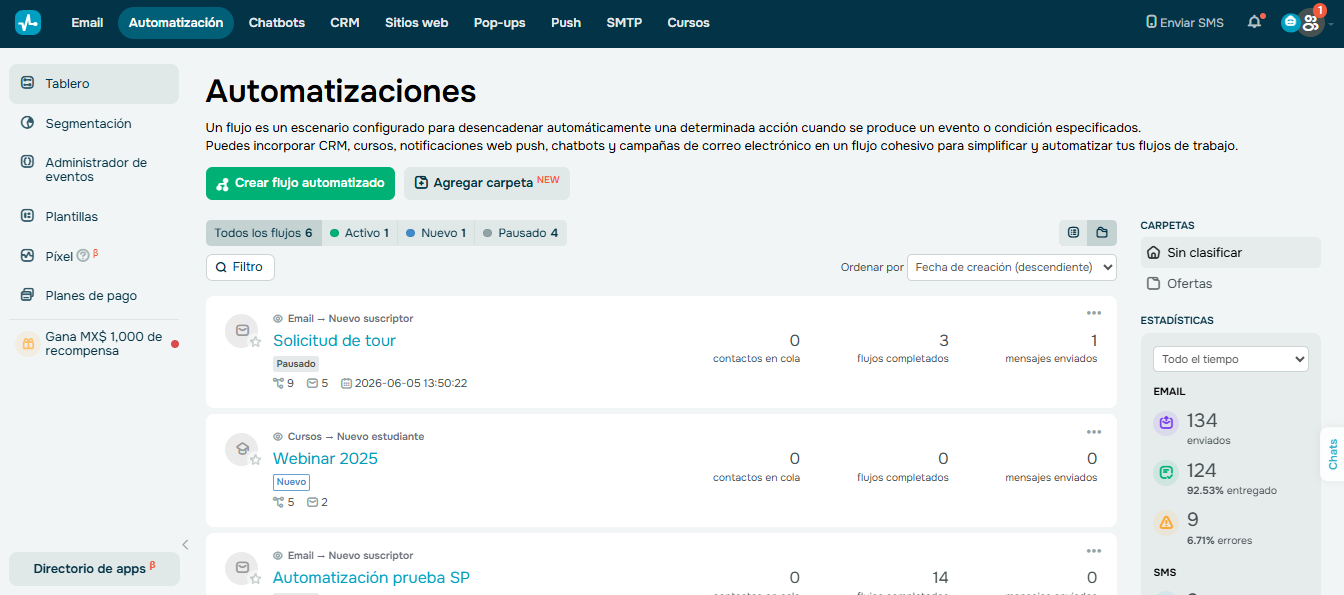Select the Ofertas folder label
The width and height of the screenshot is (1344, 595).
(1189, 284)
